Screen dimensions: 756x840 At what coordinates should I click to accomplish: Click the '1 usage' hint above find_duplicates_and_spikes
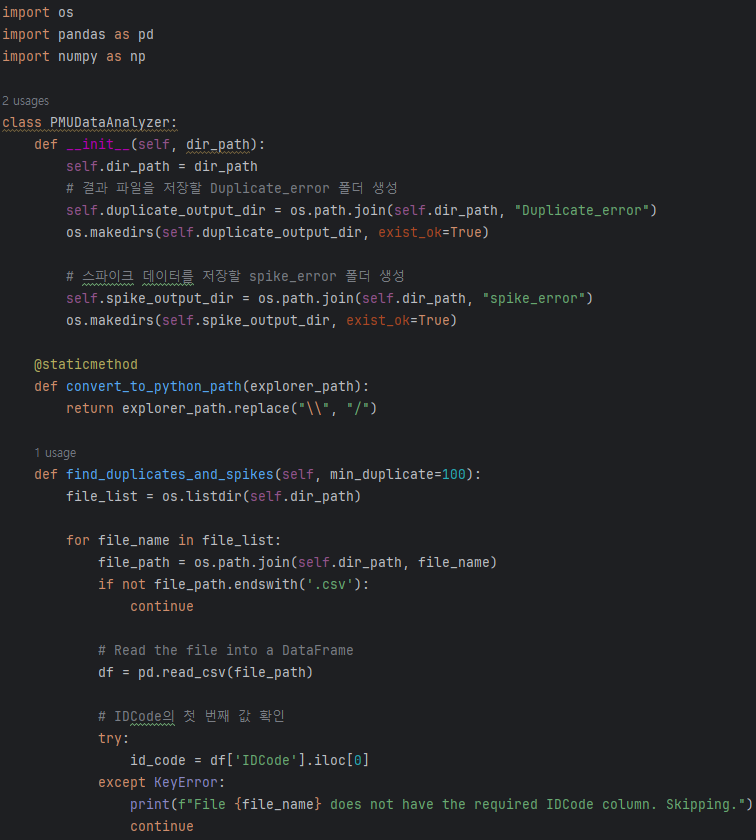tap(55, 453)
